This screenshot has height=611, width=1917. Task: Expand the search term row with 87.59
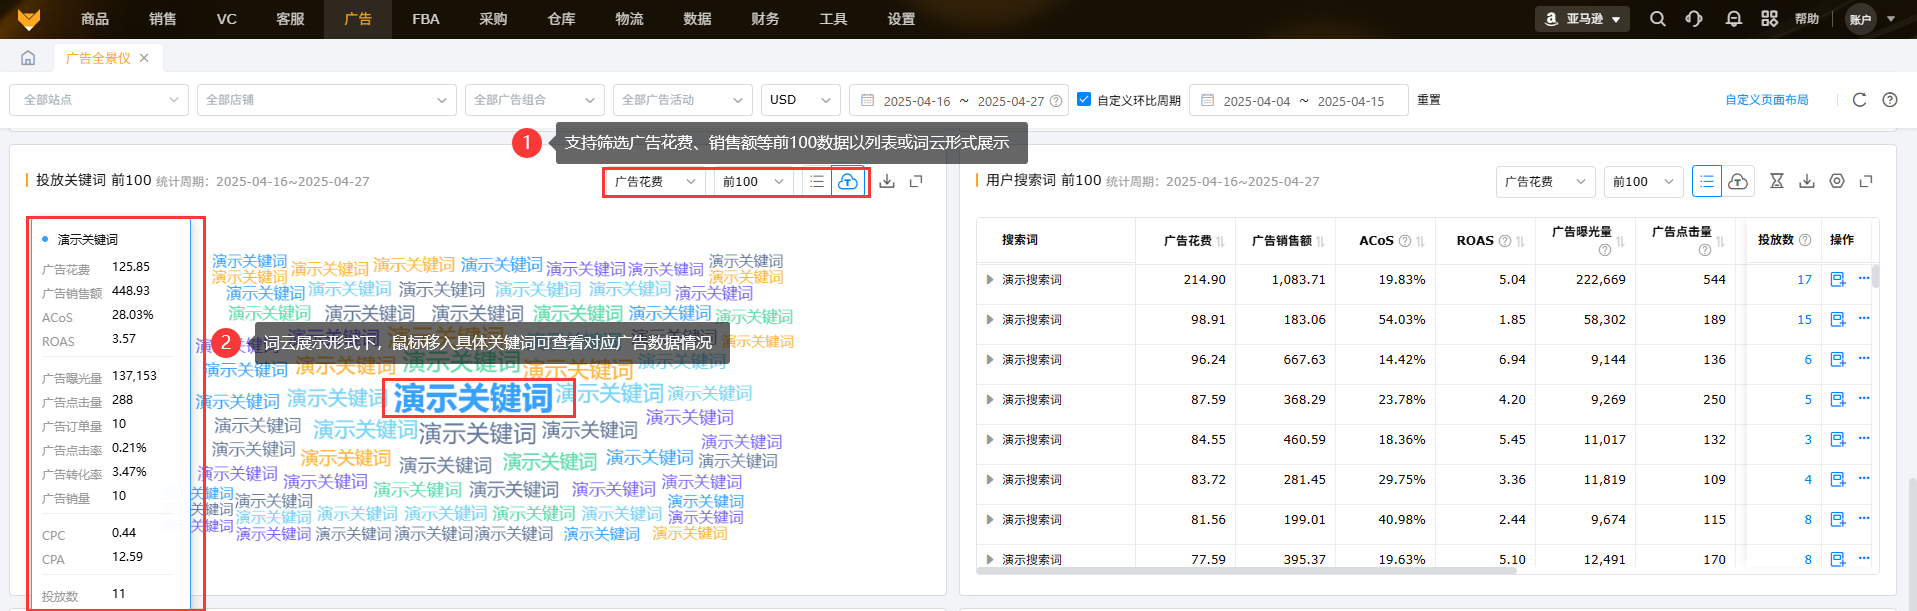(x=990, y=400)
